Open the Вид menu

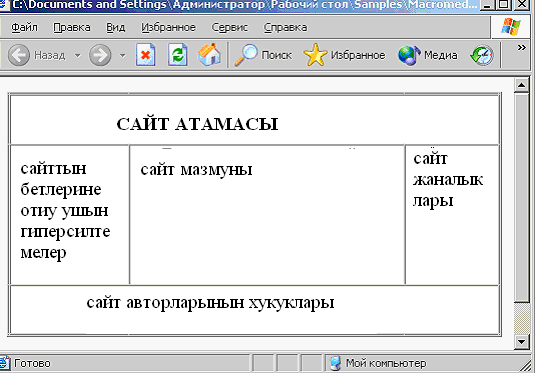click(x=115, y=27)
